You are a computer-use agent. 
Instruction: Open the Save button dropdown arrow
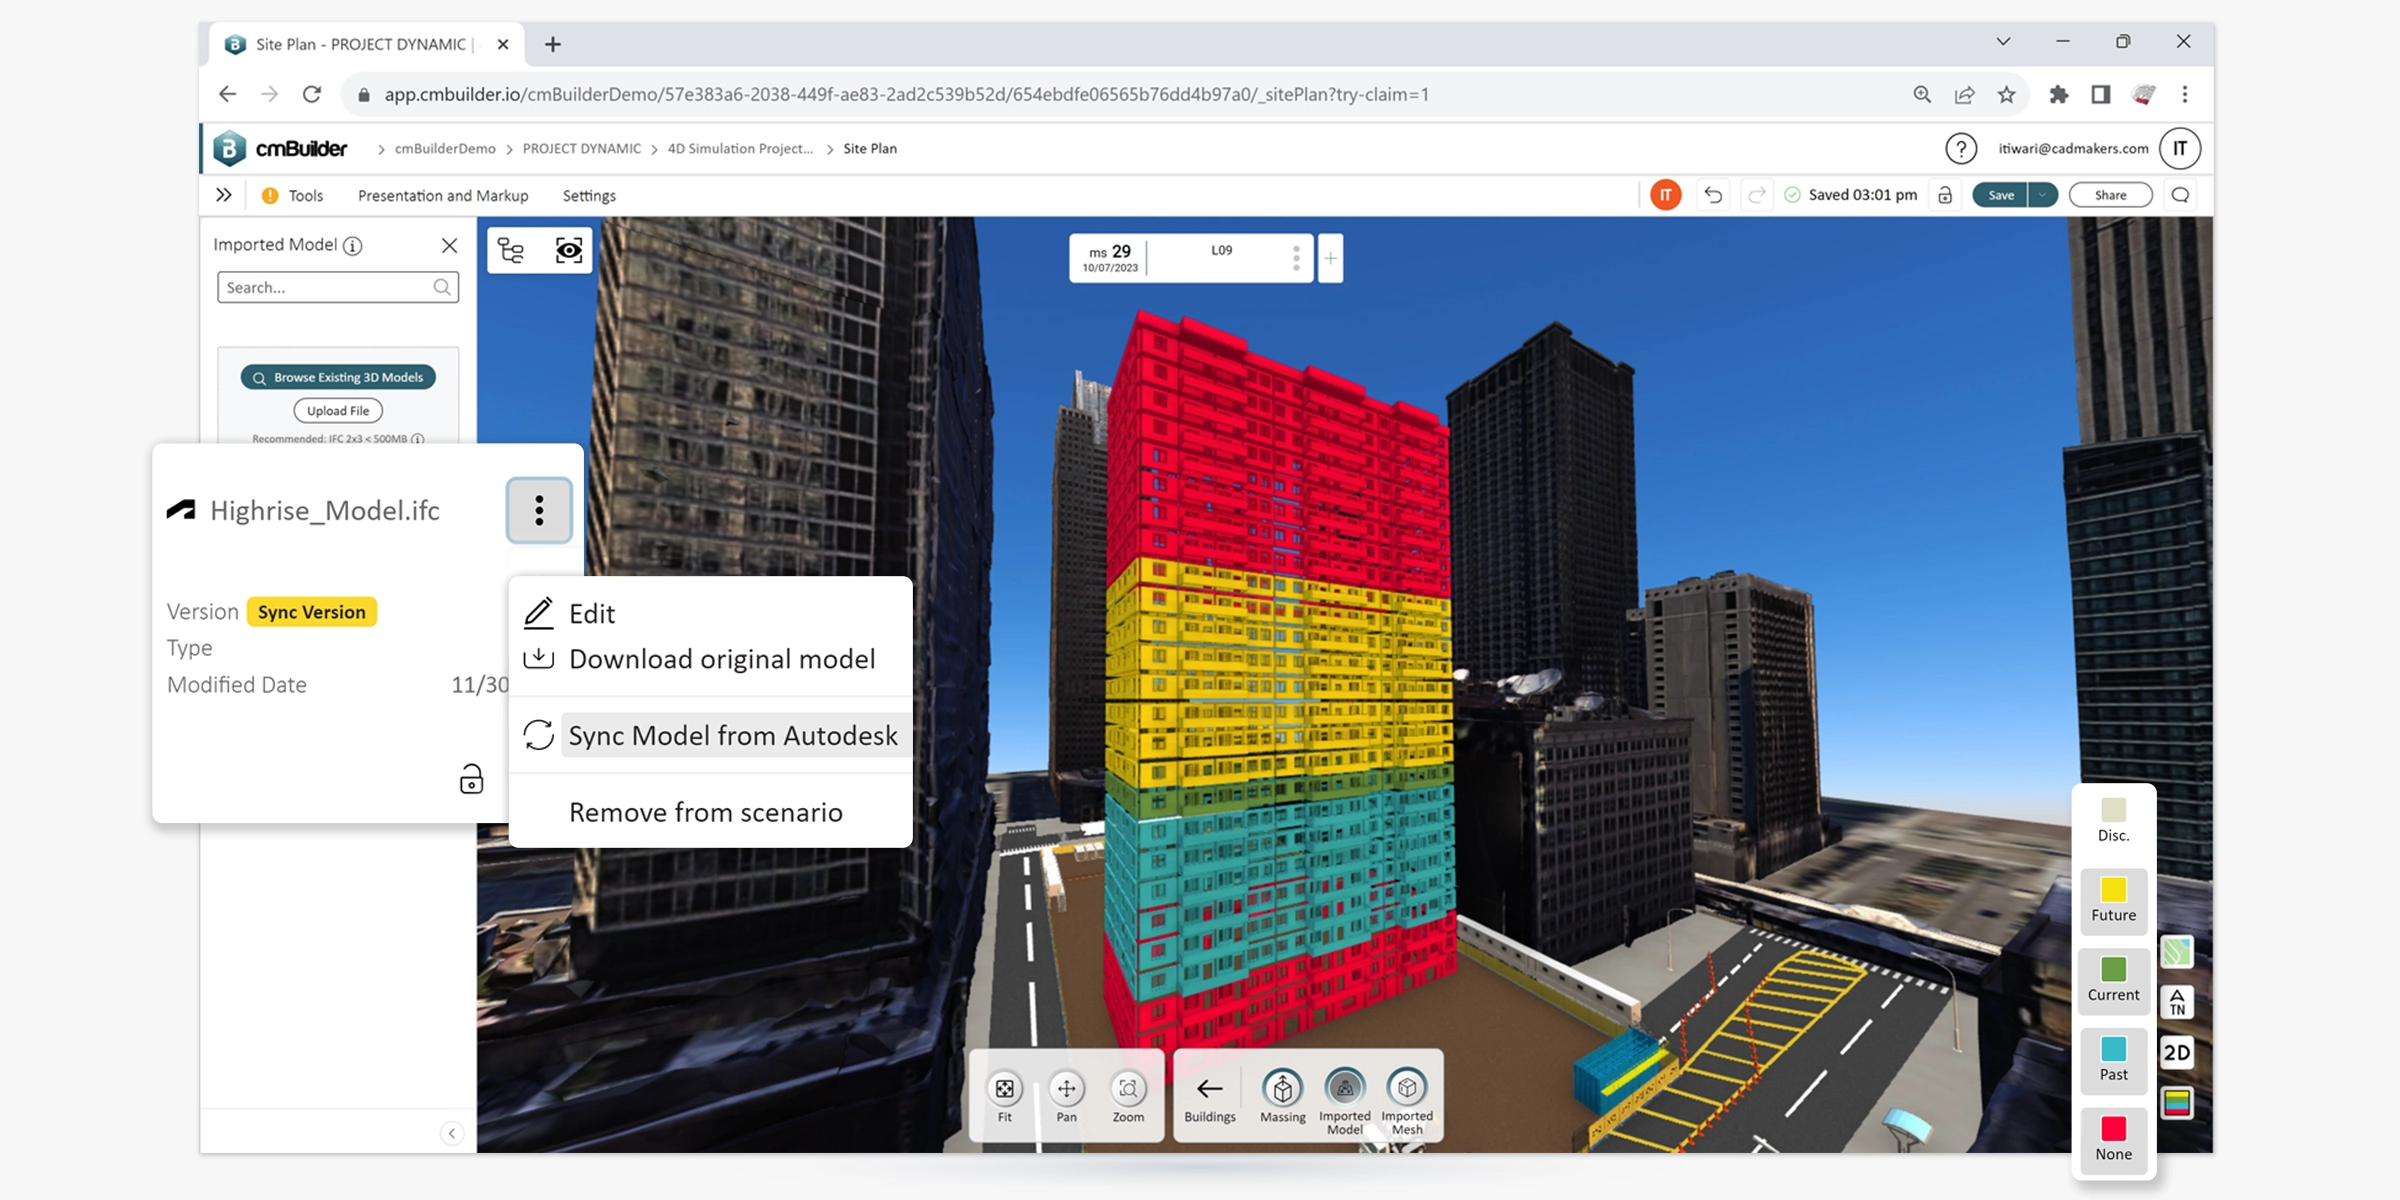point(2041,194)
